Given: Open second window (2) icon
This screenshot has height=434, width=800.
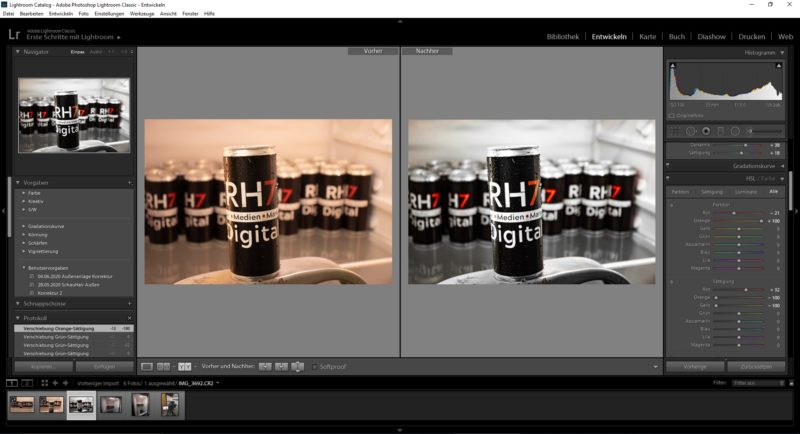Looking at the screenshot, I should tap(28, 383).
